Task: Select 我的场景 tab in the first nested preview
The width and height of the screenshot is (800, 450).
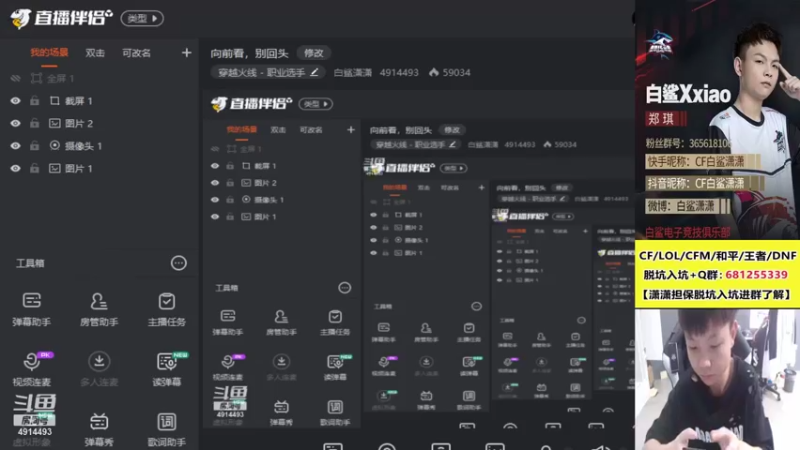Action: 241,130
